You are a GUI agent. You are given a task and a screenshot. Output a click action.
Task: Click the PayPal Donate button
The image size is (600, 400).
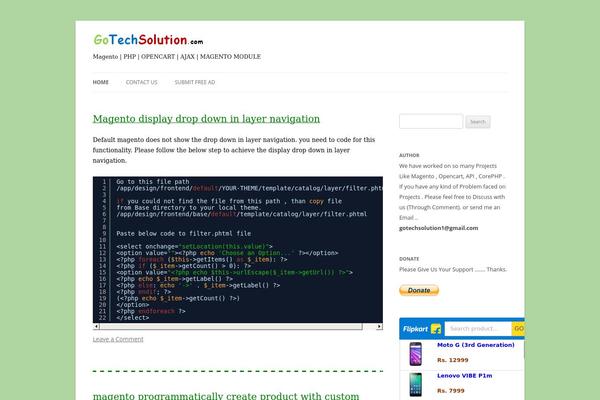pyautogui.click(x=419, y=290)
